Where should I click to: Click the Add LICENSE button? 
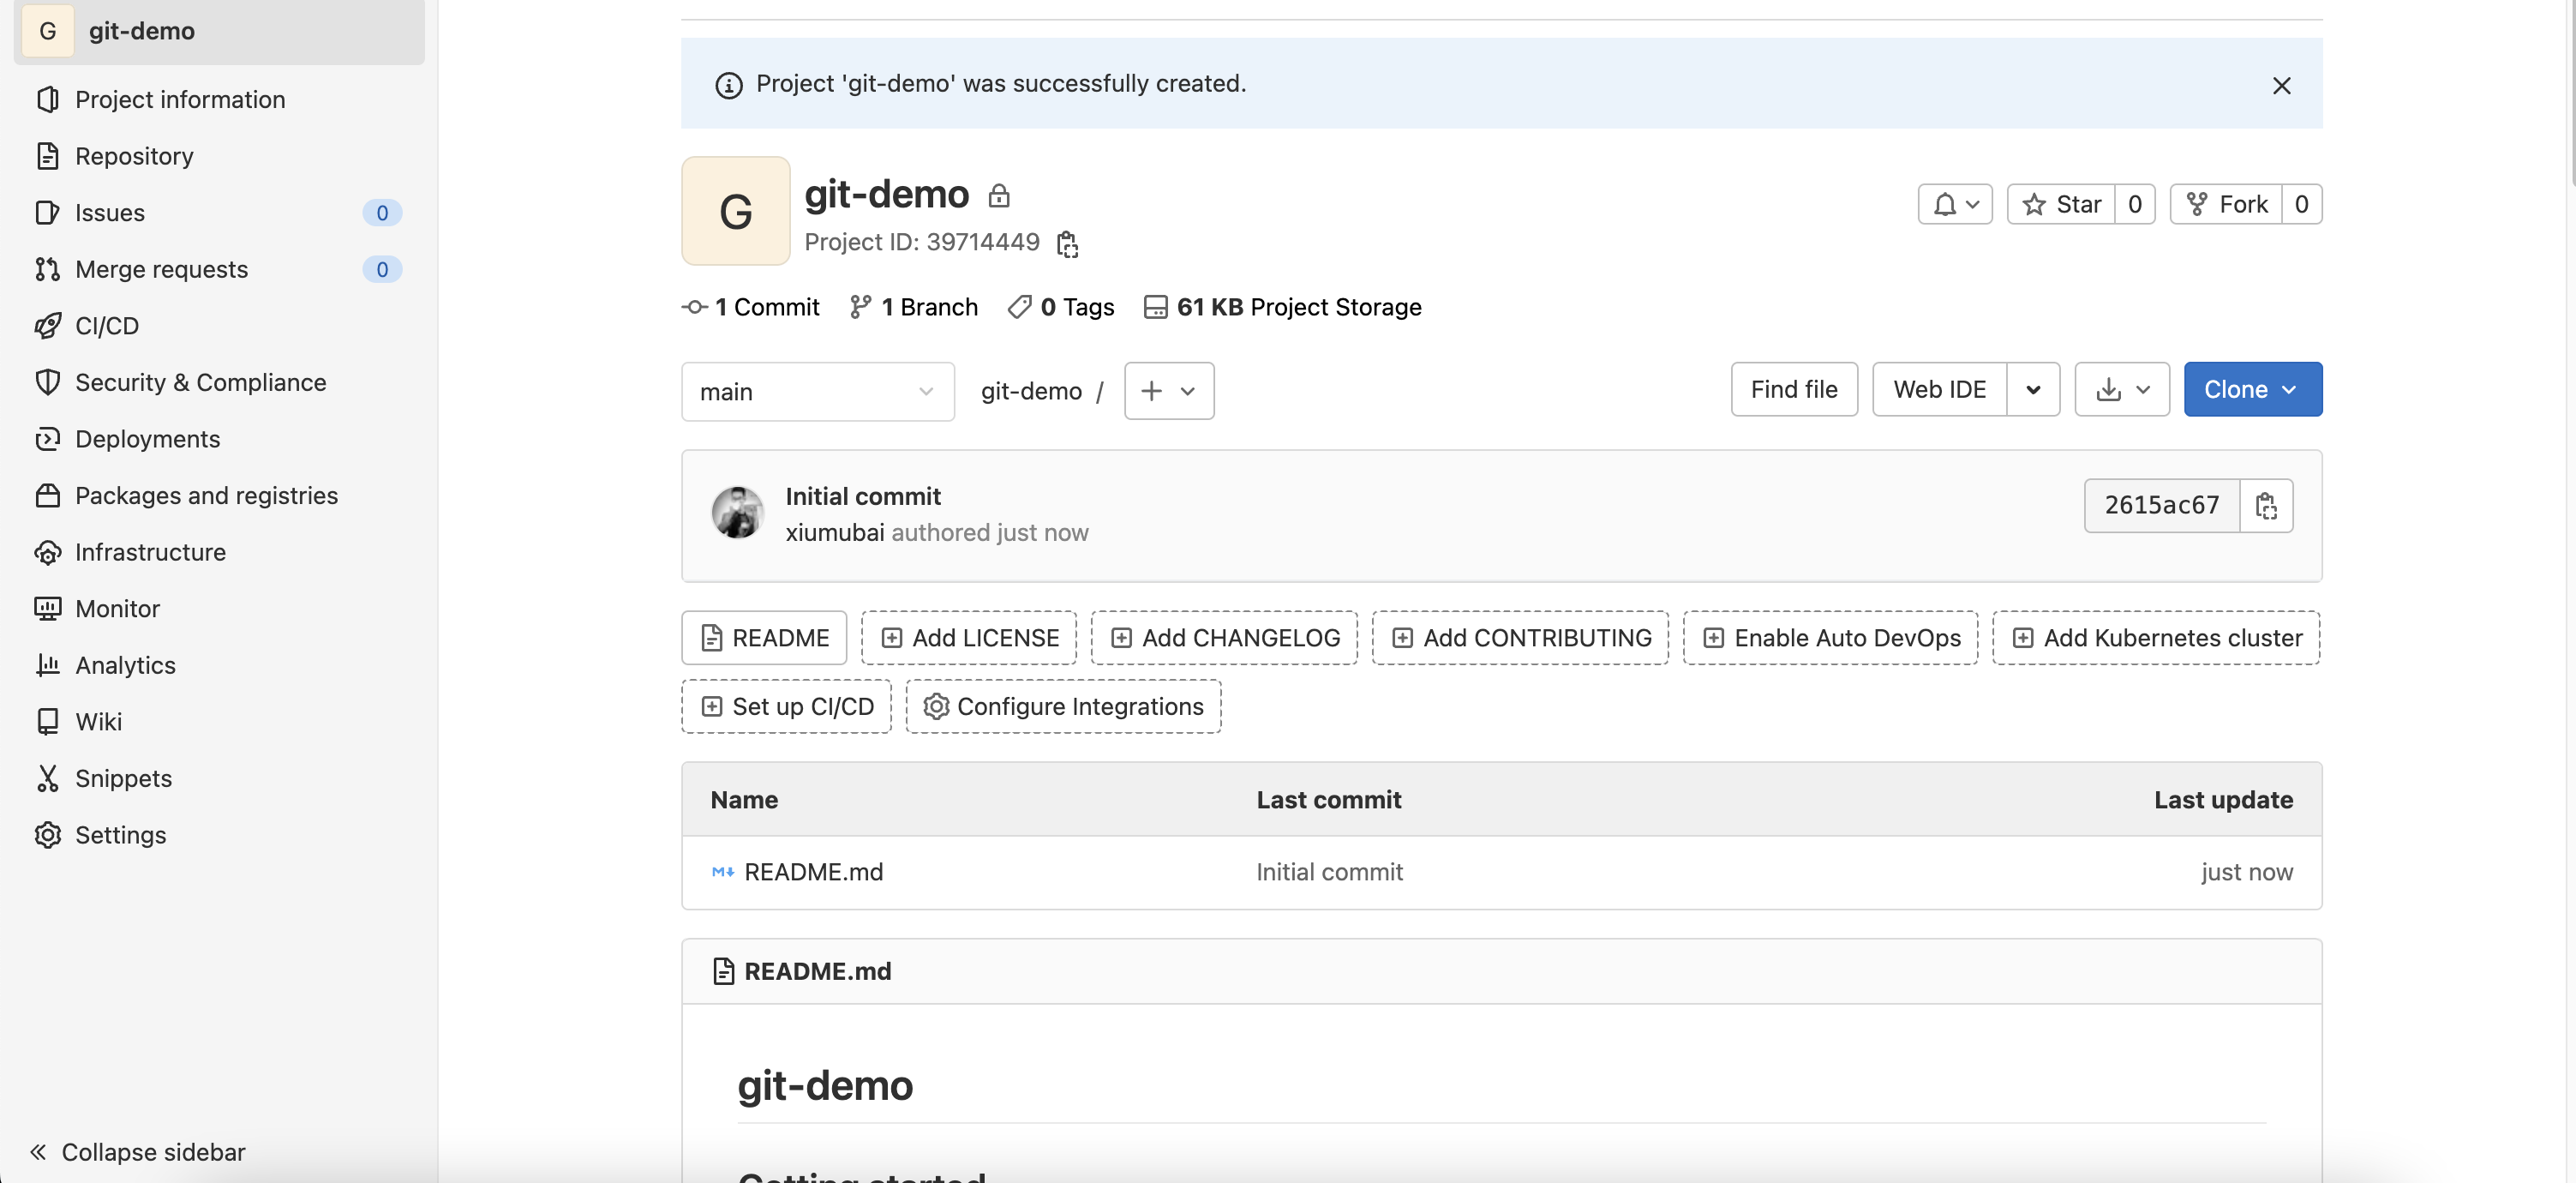[968, 638]
